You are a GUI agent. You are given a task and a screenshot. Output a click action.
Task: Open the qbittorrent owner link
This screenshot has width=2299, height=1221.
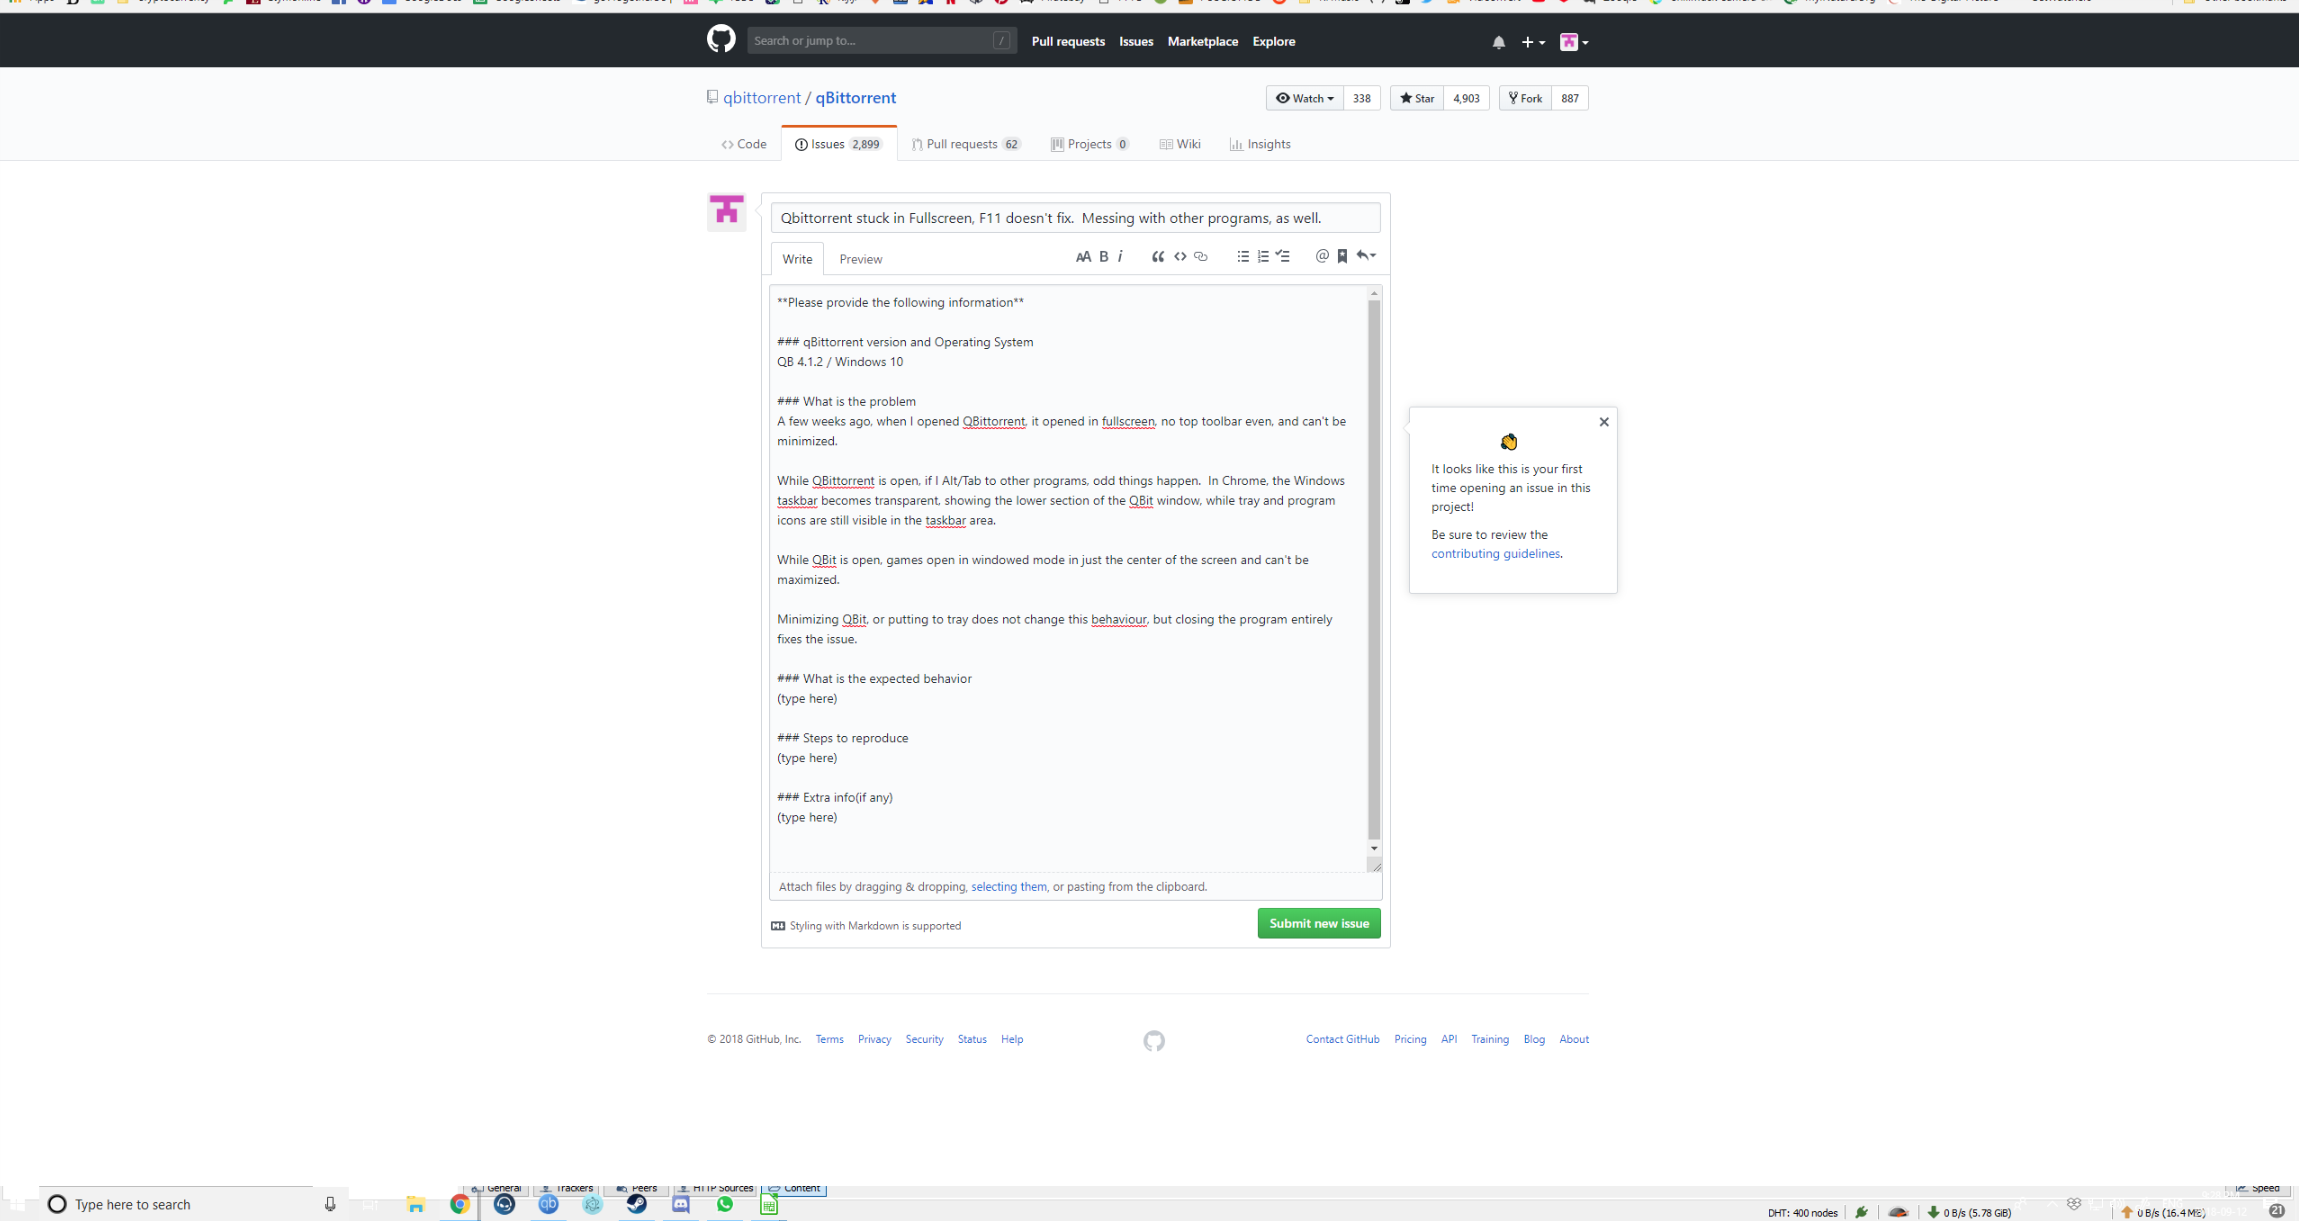(762, 98)
